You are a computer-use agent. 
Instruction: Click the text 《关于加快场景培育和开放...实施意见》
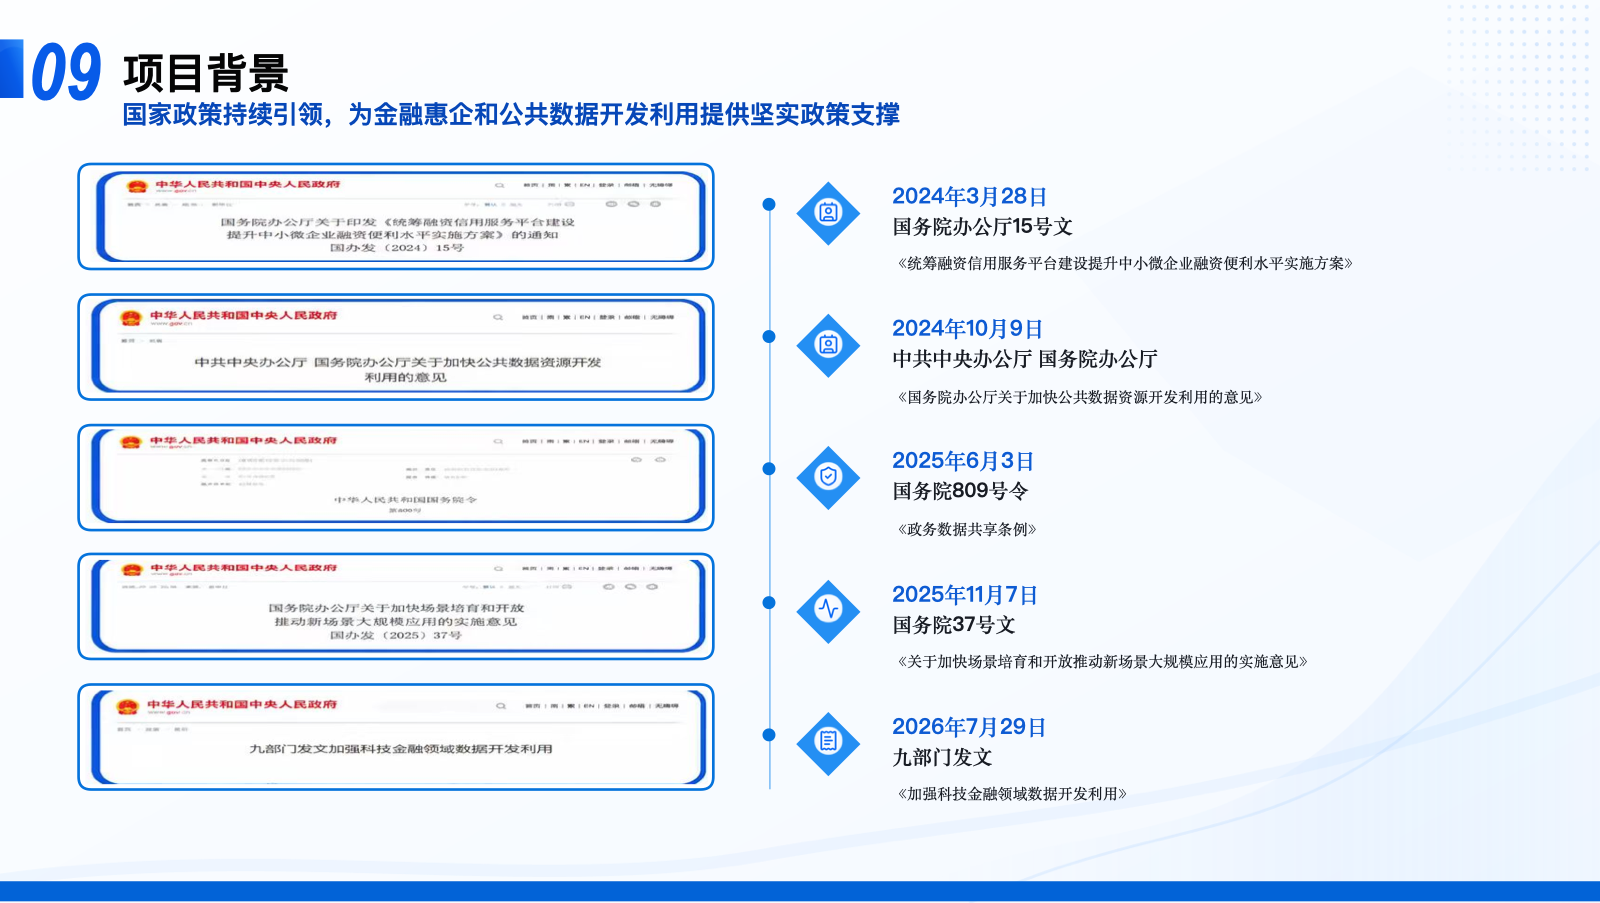(x=1103, y=661)
